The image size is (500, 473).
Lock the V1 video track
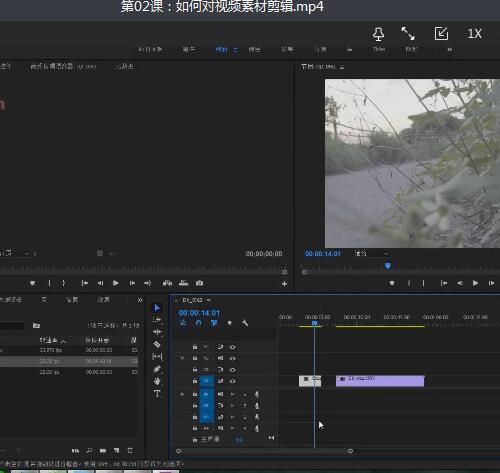coord(195,381)
